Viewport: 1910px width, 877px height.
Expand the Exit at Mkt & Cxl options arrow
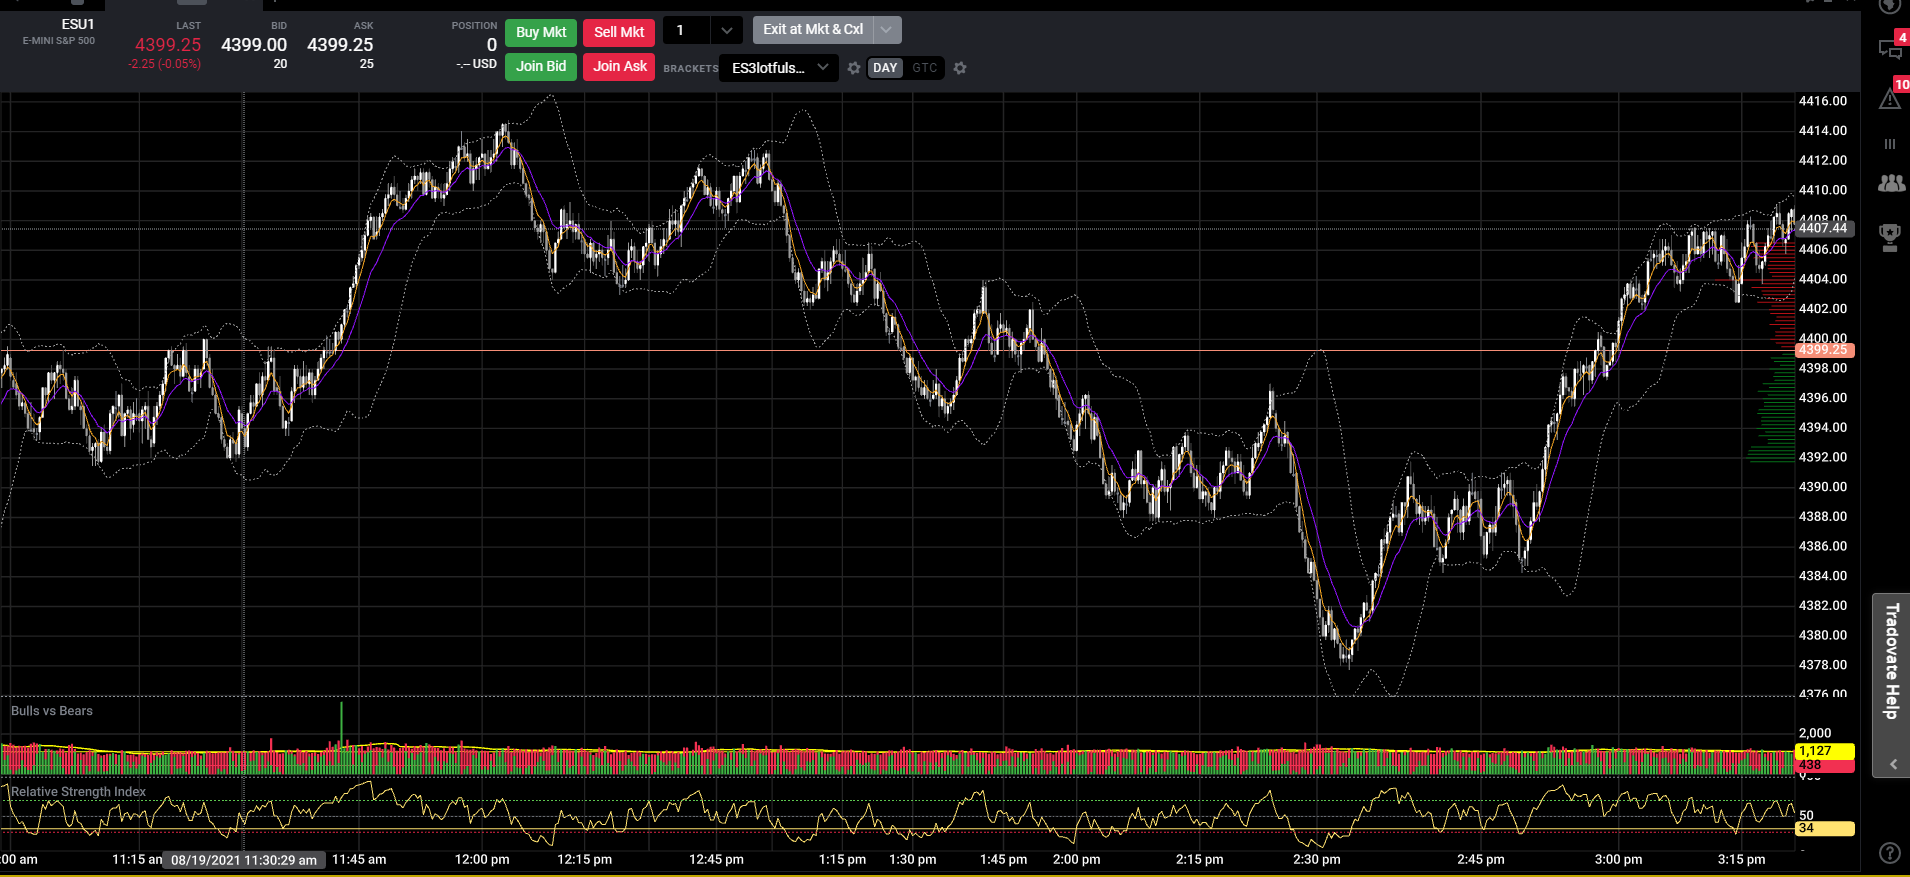[886, 30]
